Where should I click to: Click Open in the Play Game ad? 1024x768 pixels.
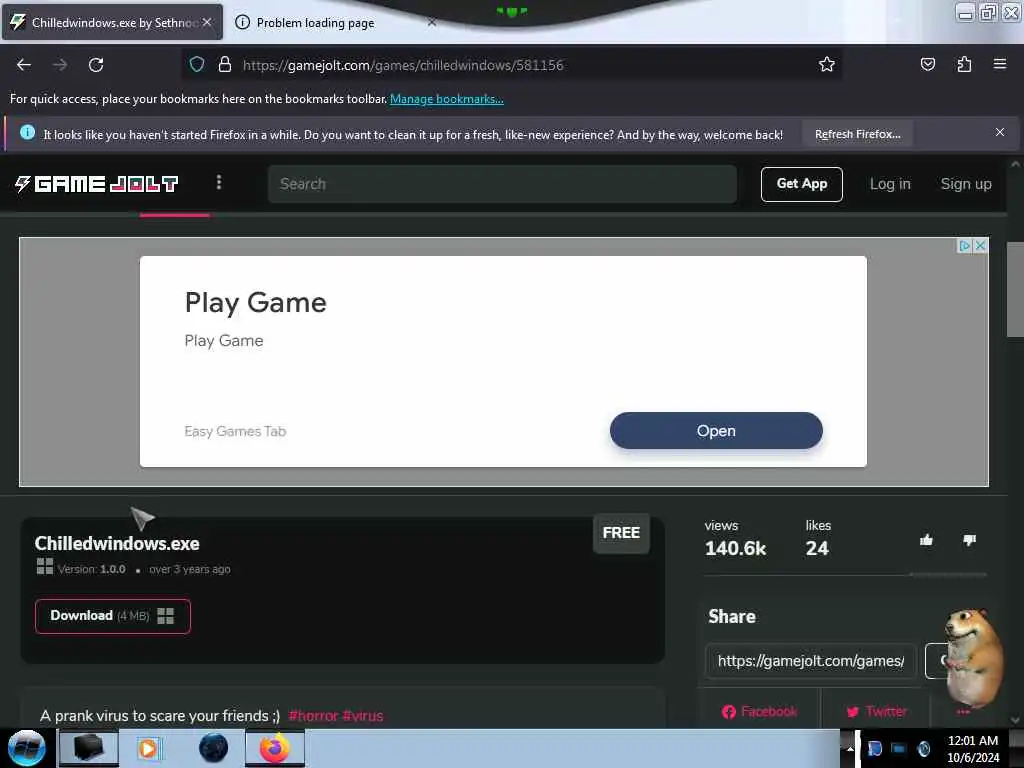pos(716,430)
